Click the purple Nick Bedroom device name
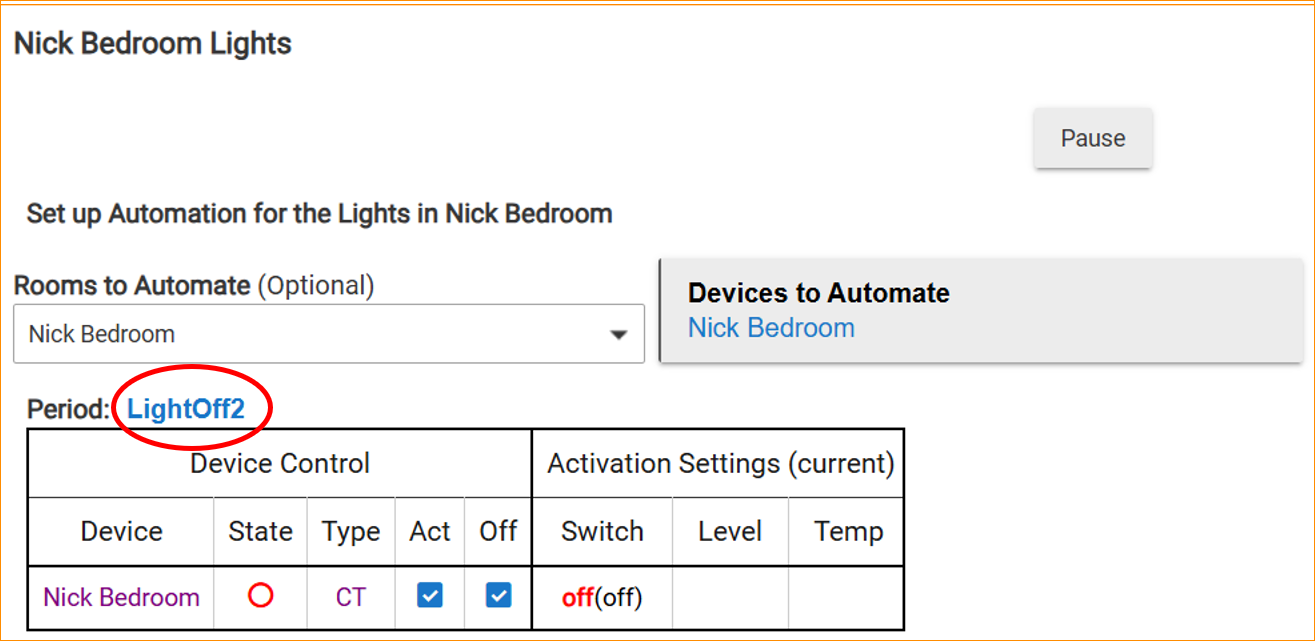This screenshot has width=1315, height=641. pyautogui.click(x=121, y=597)
